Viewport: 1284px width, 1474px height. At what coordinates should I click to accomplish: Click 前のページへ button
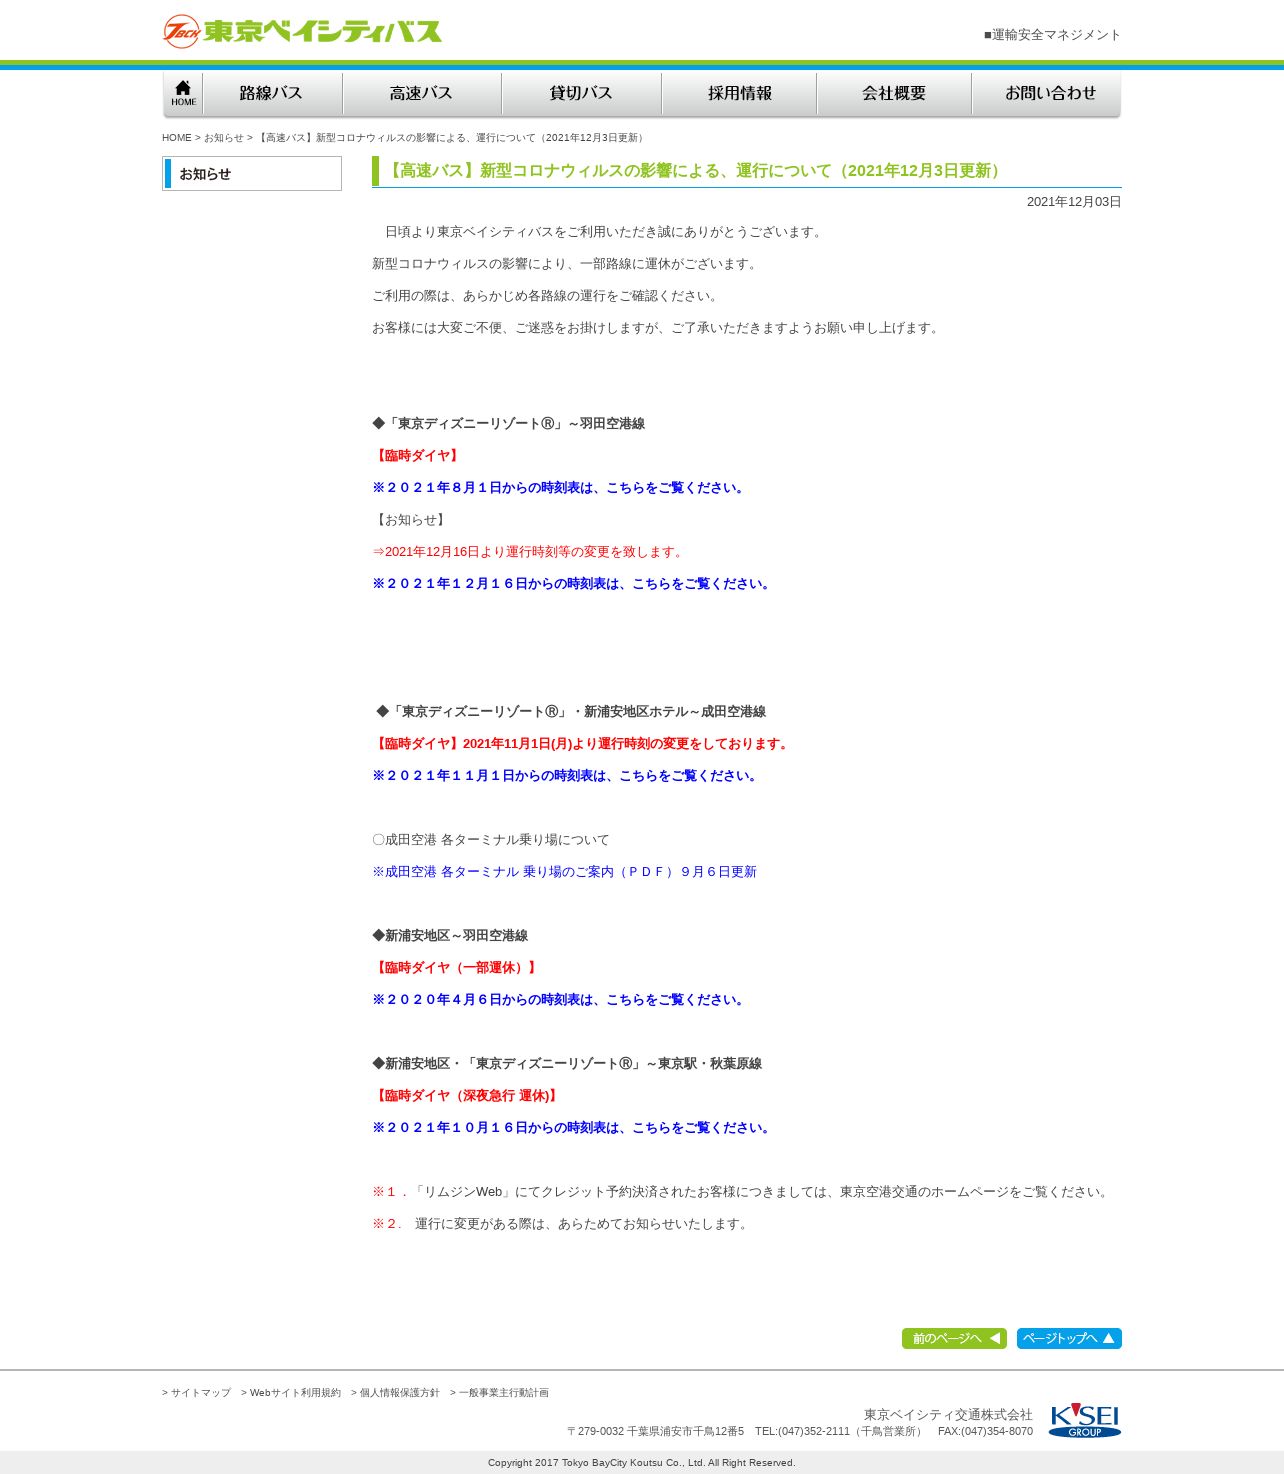(x=954, y=1338)
